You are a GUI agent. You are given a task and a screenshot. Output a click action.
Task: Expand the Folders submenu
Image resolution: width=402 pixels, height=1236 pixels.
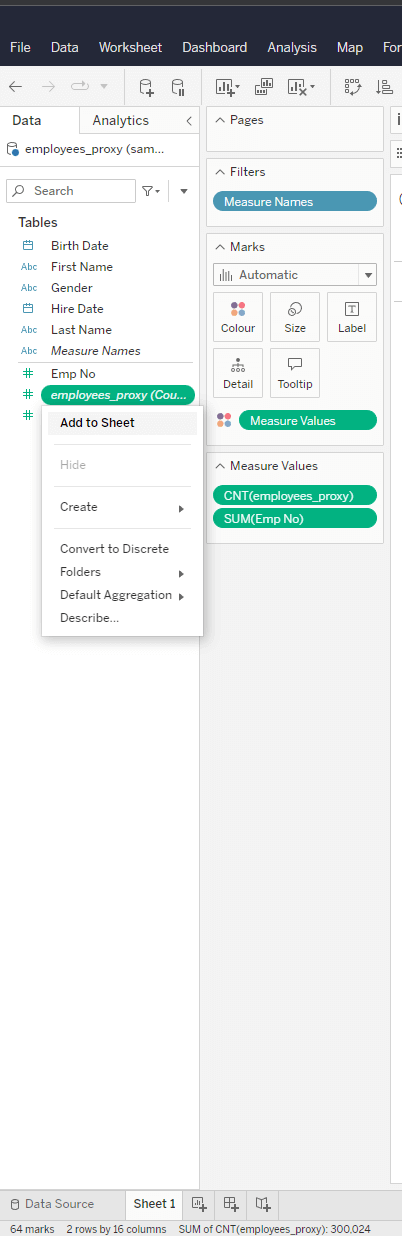(122, 572)
